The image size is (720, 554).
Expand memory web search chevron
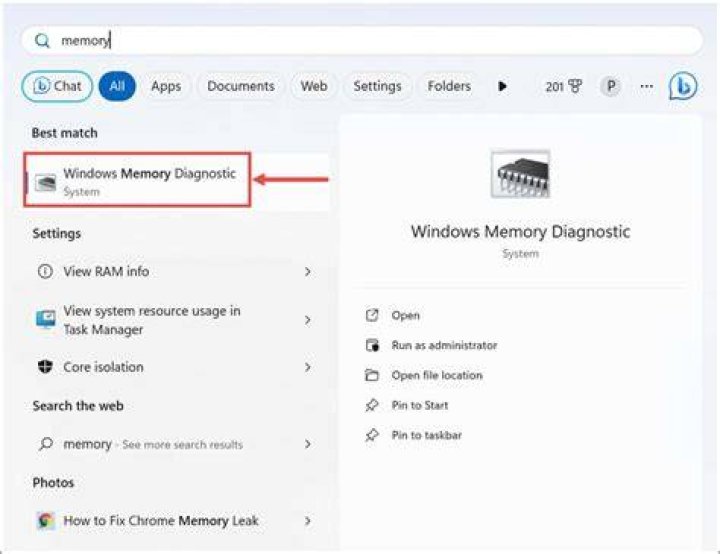coord(308,444)
